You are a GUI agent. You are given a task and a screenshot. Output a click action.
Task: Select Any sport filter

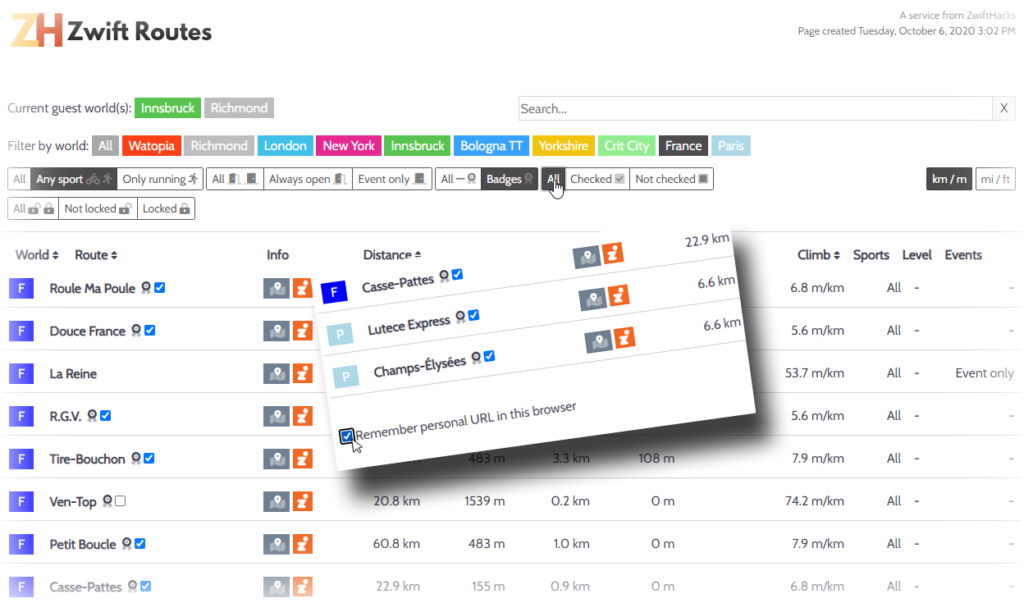coord(74,179)
